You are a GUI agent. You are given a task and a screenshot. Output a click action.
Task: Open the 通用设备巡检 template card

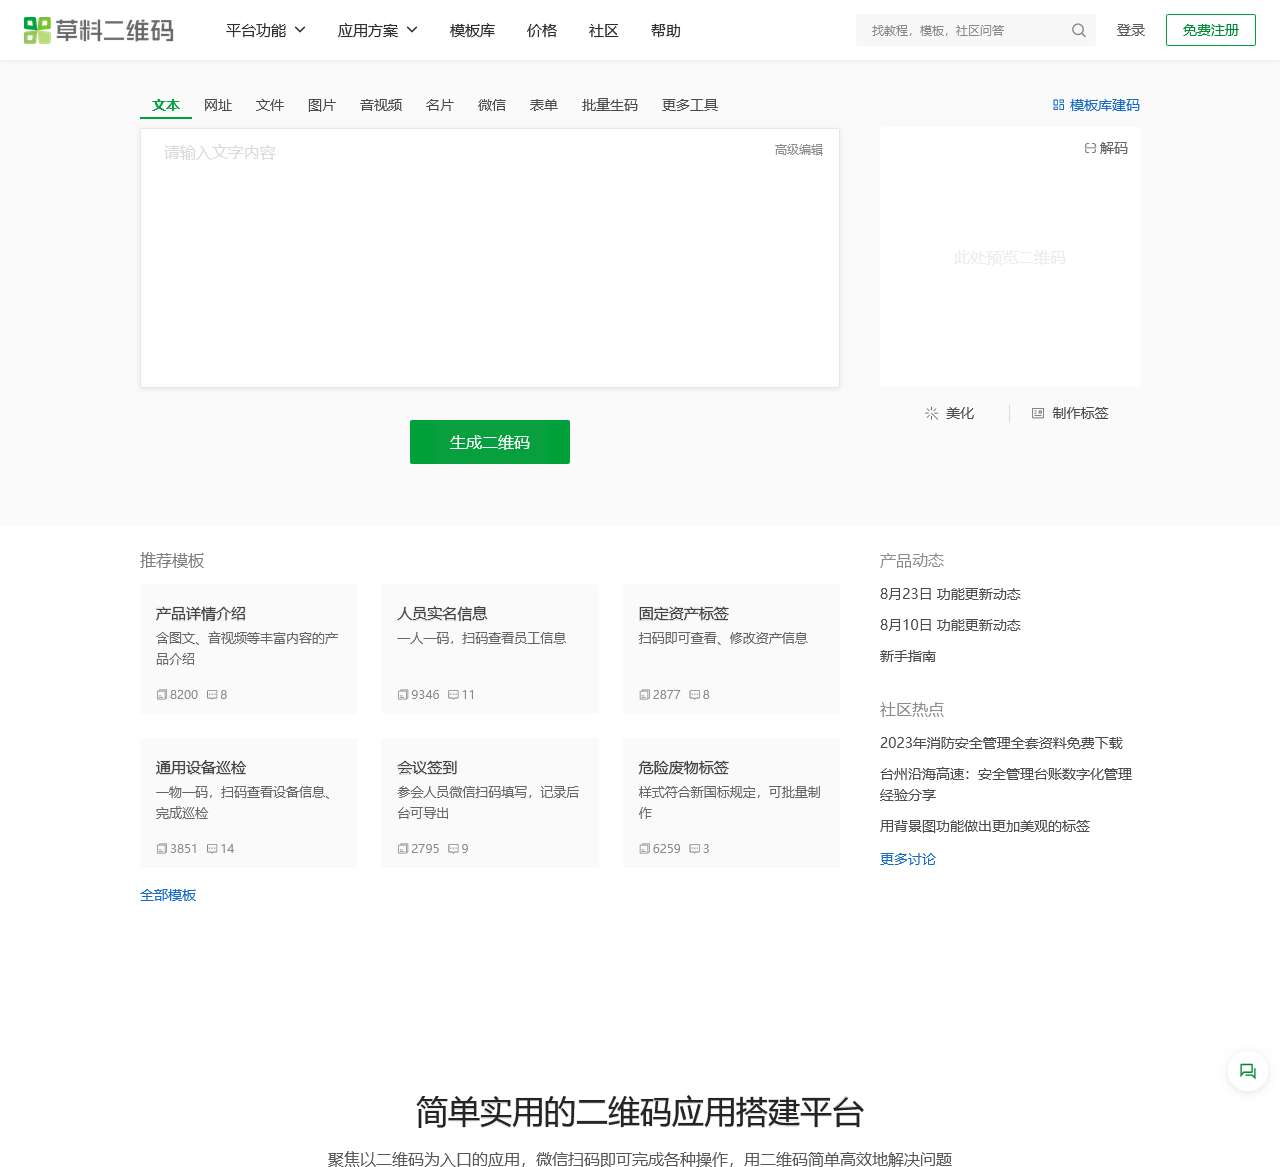(x=249, y=803)
